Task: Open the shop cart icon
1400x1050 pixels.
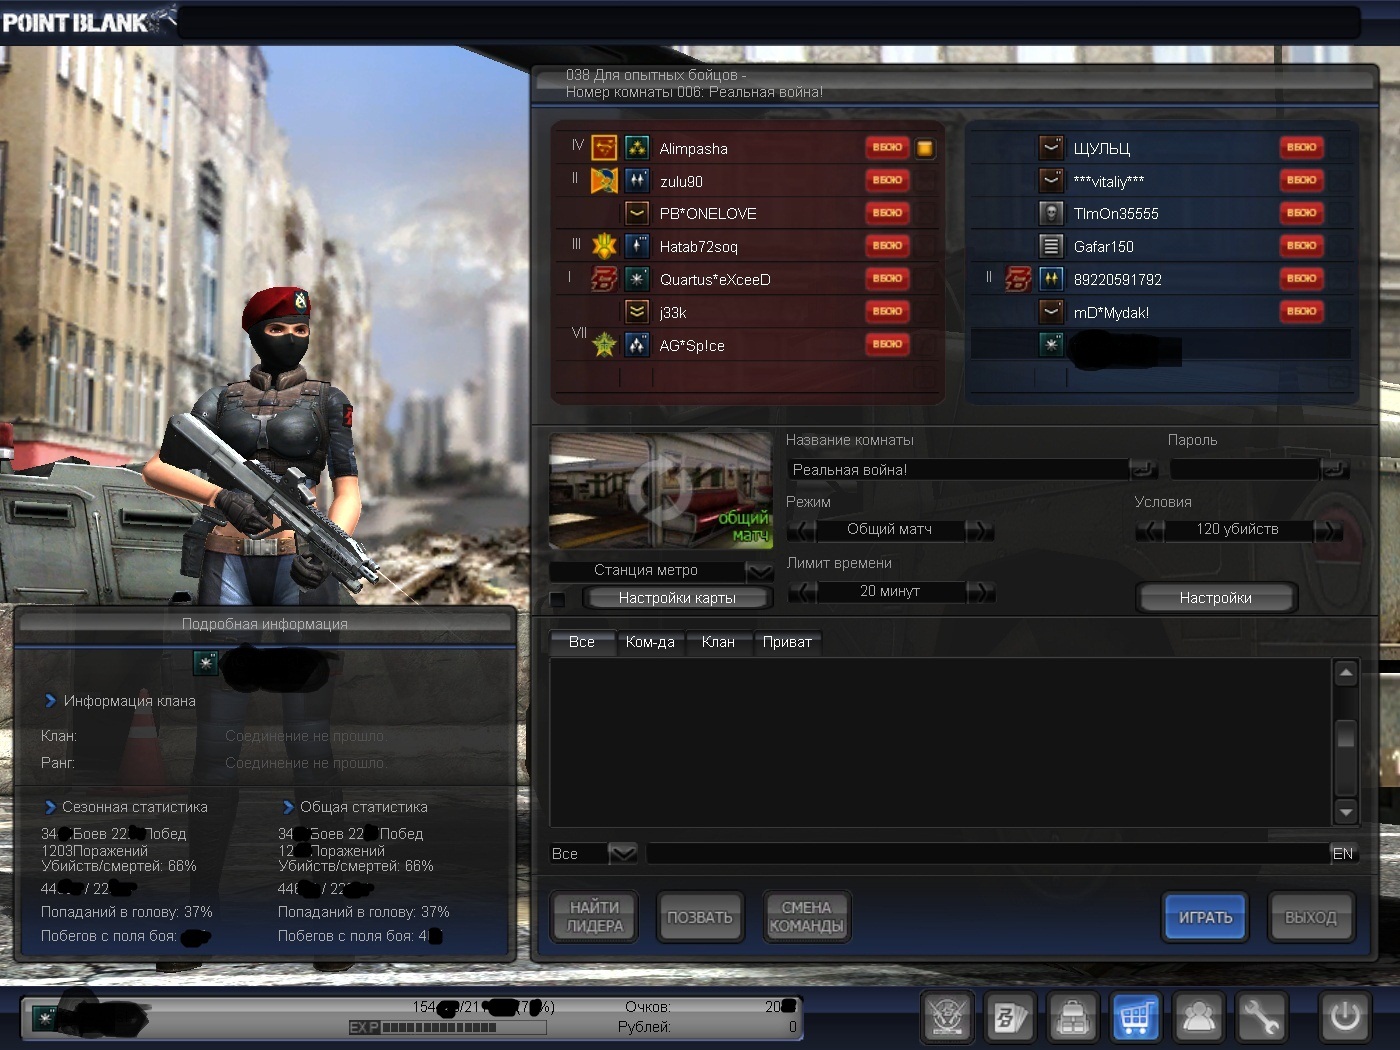Action: [x=1135, y=1018]
